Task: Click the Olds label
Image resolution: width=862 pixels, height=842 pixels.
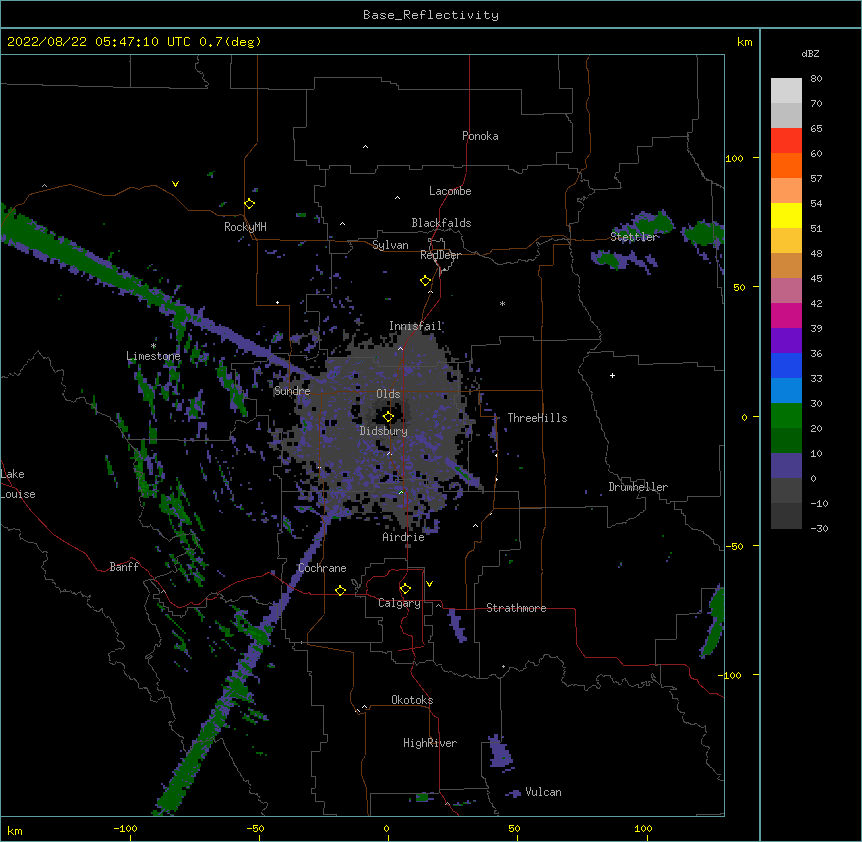Action: pyautogui.click(x=388, y=394)
